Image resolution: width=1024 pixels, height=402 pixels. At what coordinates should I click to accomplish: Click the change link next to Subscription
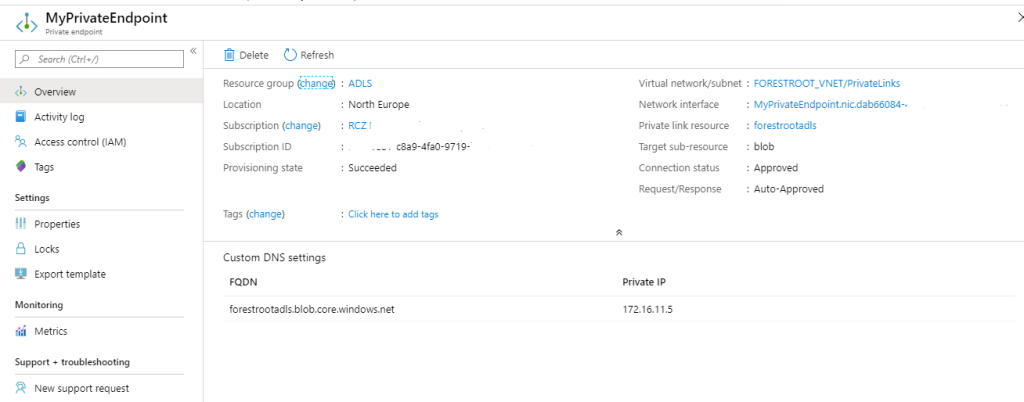(x=301, y=126)
